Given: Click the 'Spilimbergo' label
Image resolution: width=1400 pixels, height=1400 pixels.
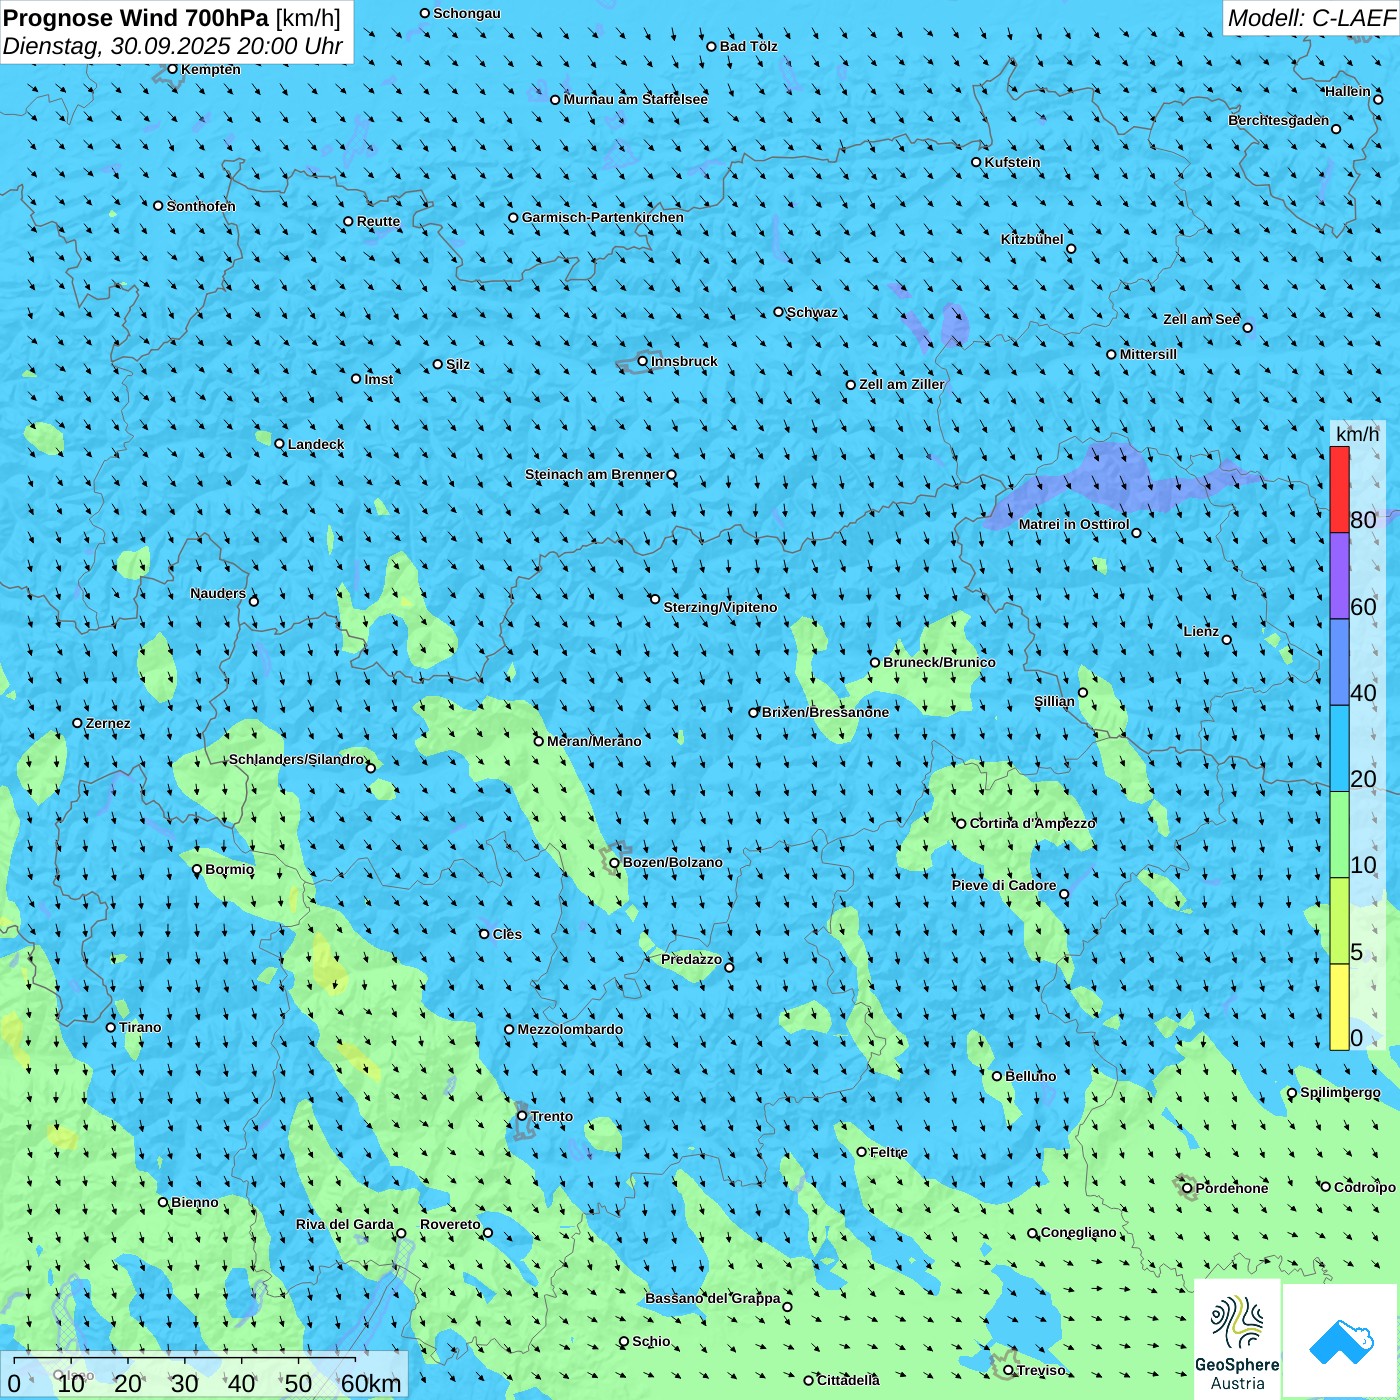Looking at the screenshot, I should tap(1340, 1092).
